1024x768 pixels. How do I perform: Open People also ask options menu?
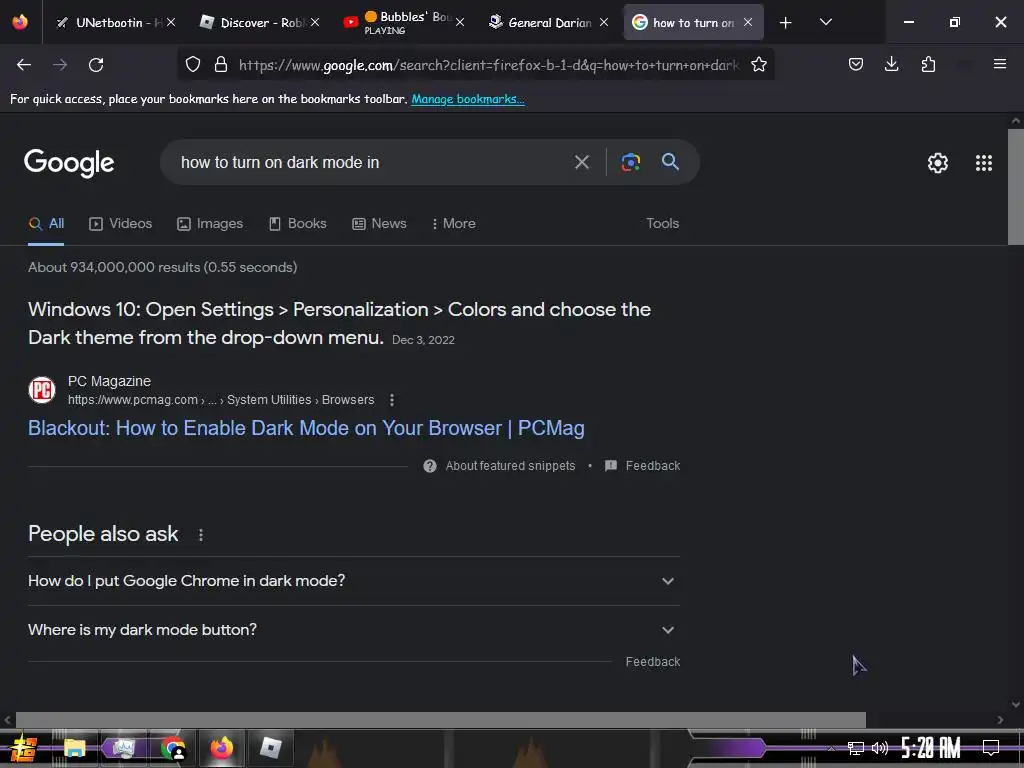click(x=200, y=535)
